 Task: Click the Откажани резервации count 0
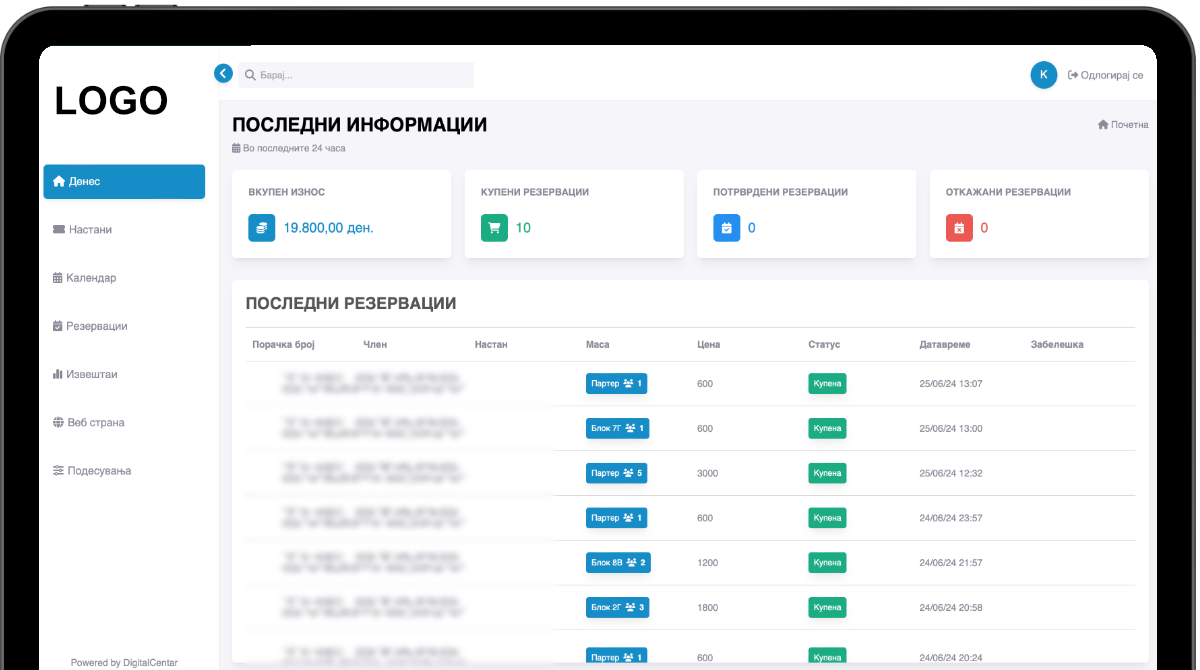pos(984,228)
